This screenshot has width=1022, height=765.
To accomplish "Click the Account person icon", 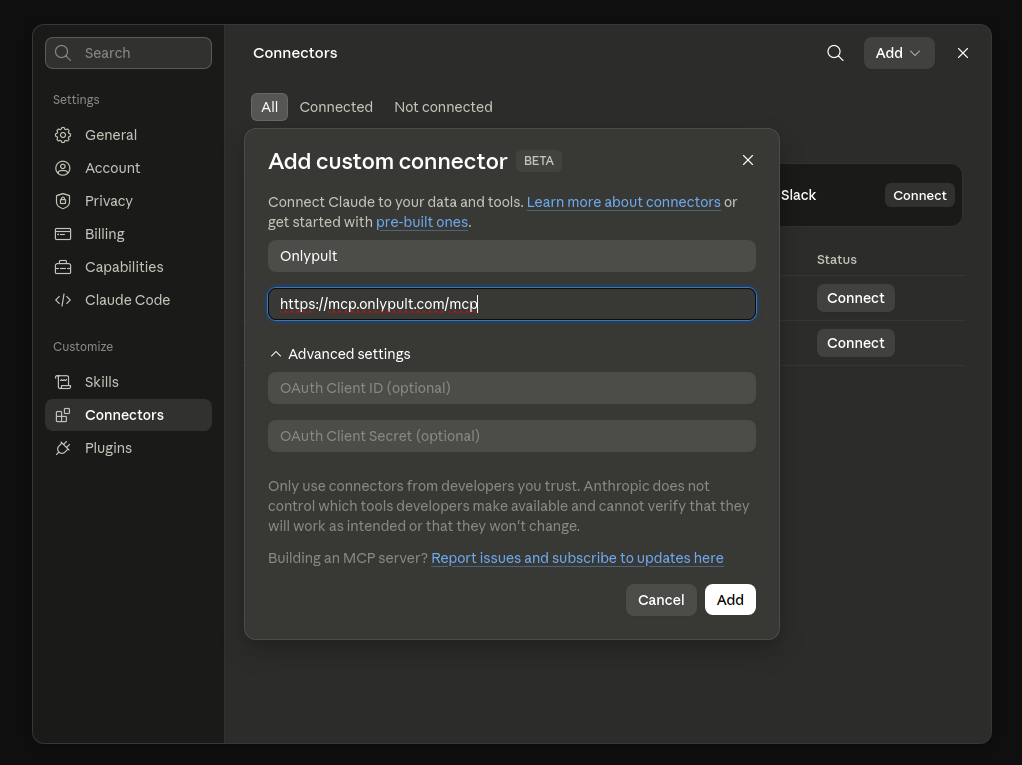I will 63,168.
